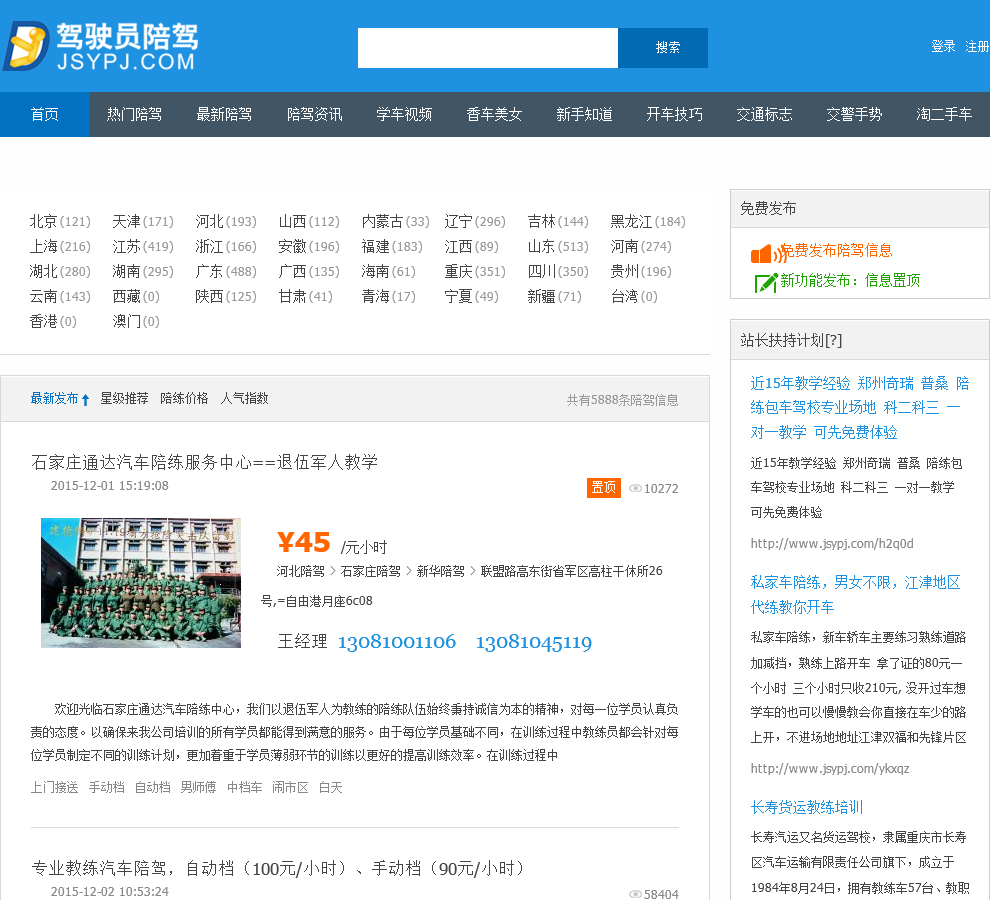Select region 北京 (121)
The image size is (990, 900).
click(60, 222)
